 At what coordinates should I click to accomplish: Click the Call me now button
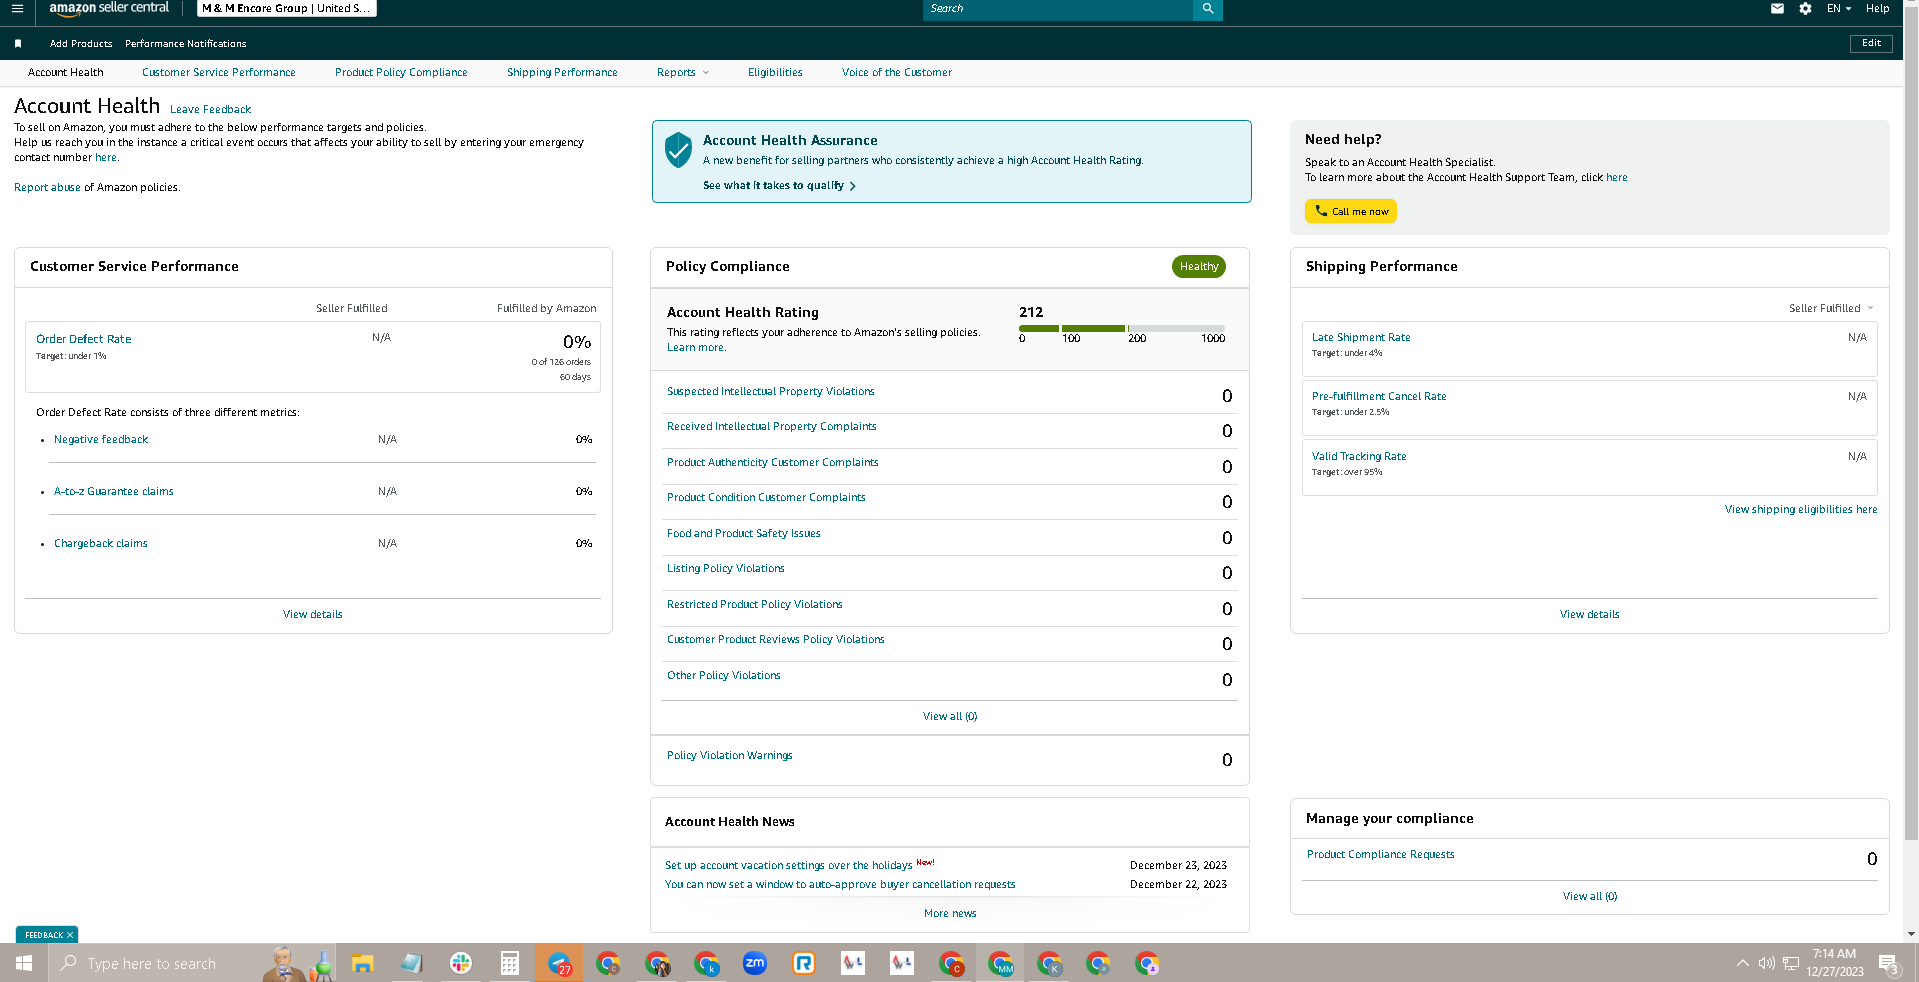[x=1351, y=211]
